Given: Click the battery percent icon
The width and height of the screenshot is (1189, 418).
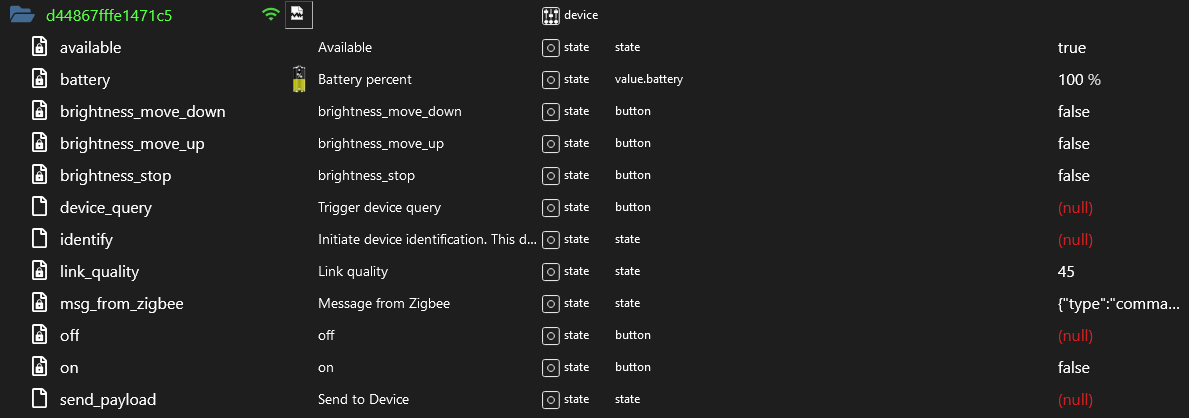Looking at the screenshot, I should pos(299,80).
